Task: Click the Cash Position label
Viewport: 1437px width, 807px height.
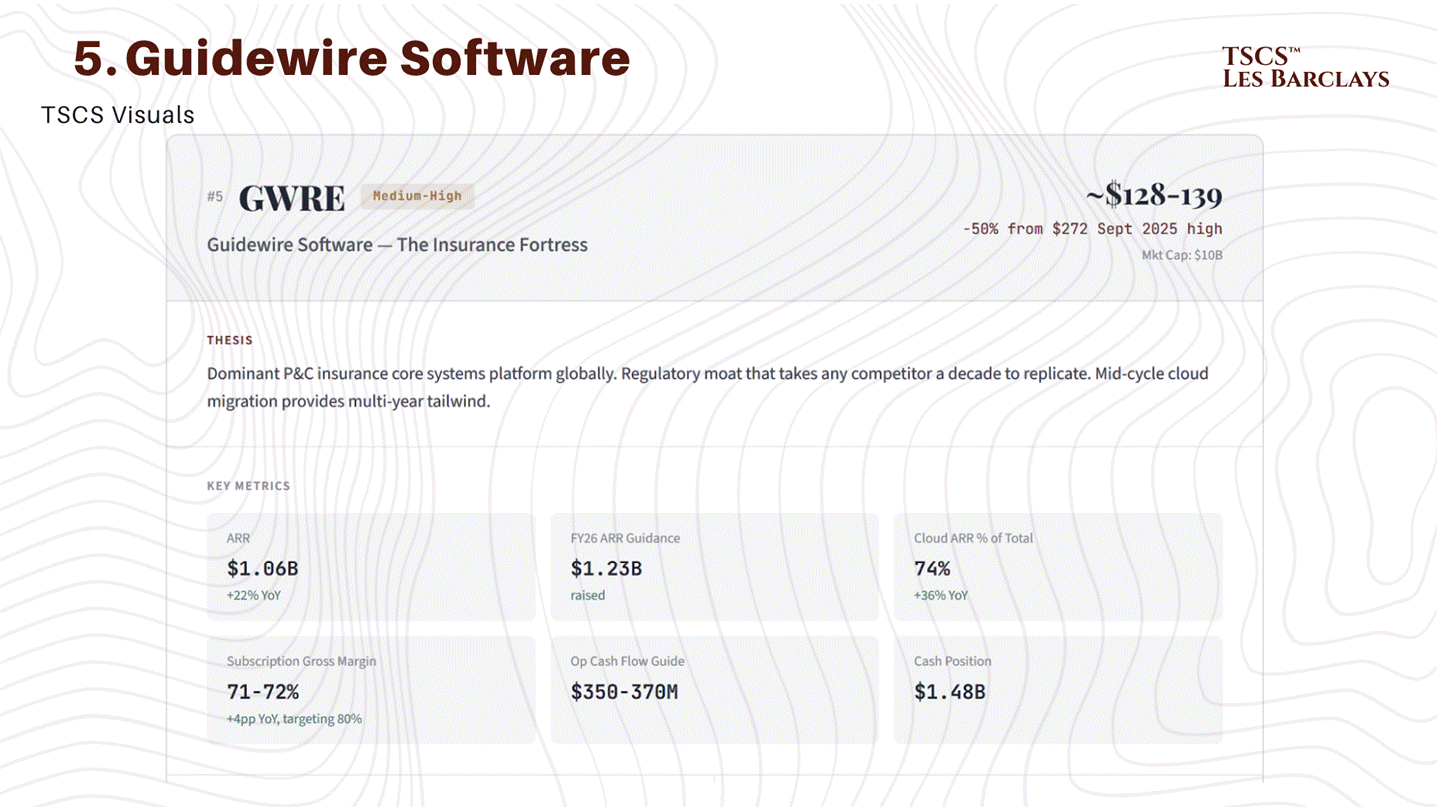Action: 953,661
